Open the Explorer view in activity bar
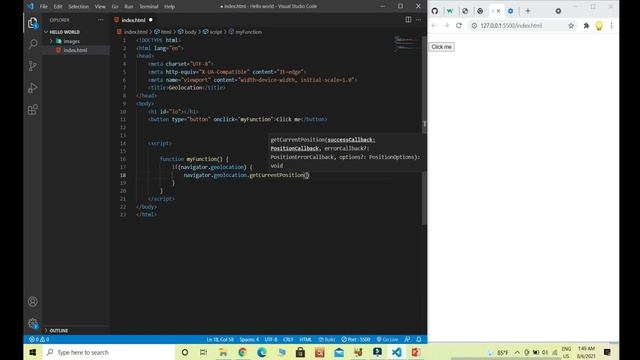 point(33,23)
